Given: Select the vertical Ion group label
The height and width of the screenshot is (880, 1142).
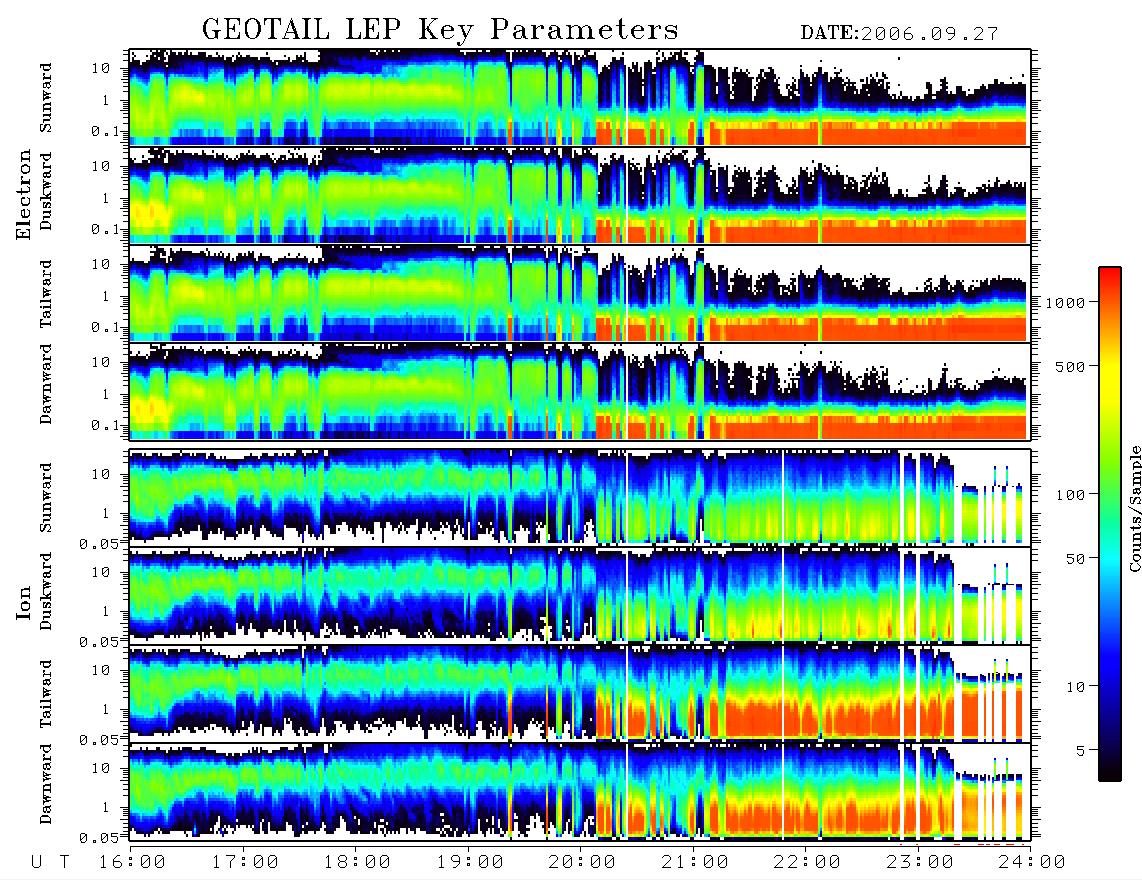Looking at the screenshot, I should pos(24,603).
